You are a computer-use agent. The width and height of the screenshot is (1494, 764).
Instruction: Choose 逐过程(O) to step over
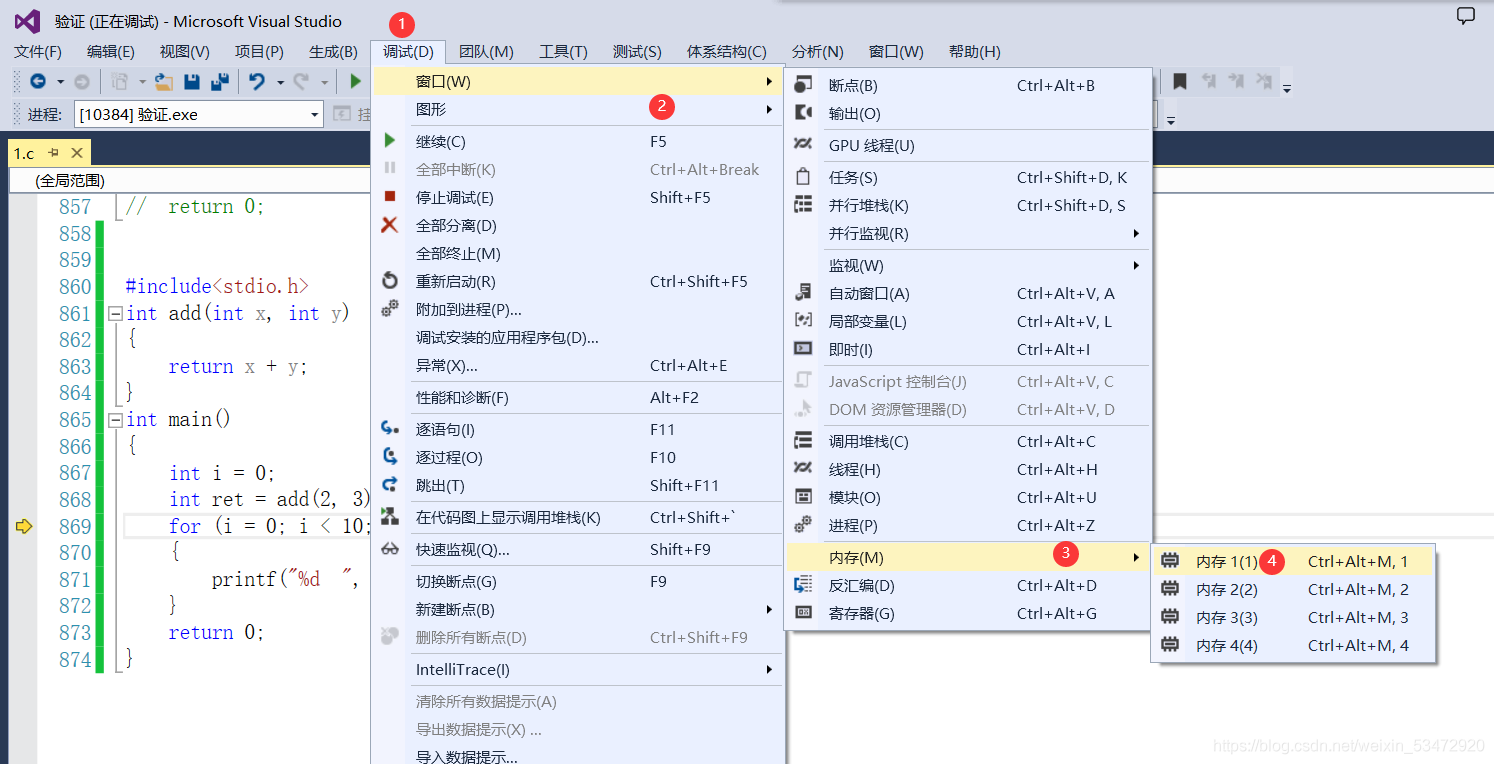[577, 457]
